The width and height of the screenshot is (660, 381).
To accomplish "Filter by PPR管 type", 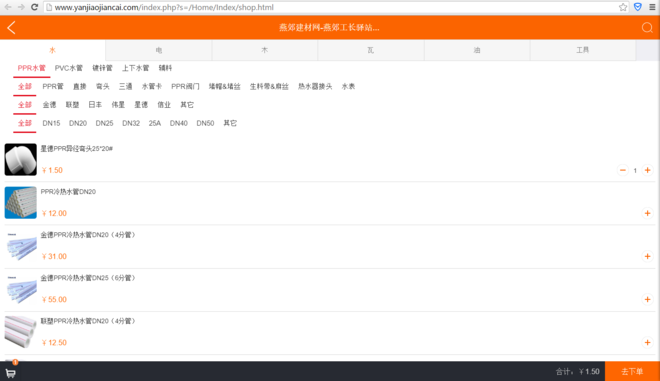I will [53, 86].
